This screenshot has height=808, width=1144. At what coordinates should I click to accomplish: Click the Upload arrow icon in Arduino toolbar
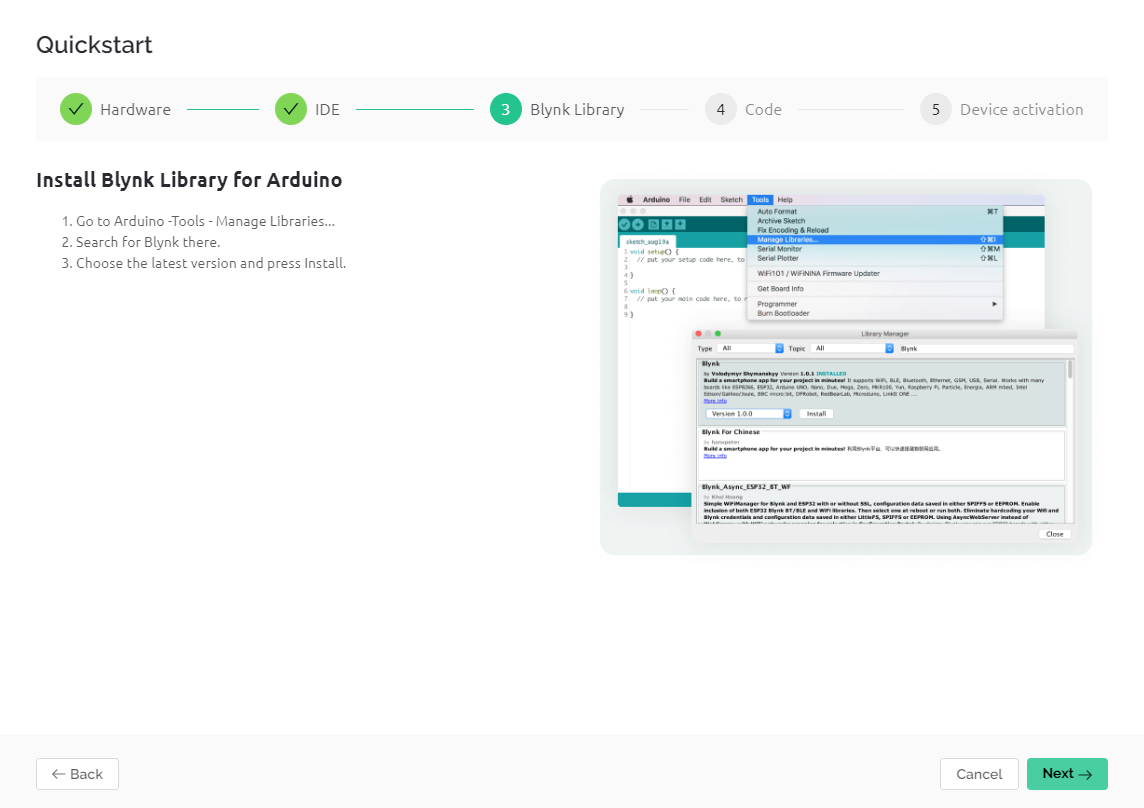tap(636, 224)
